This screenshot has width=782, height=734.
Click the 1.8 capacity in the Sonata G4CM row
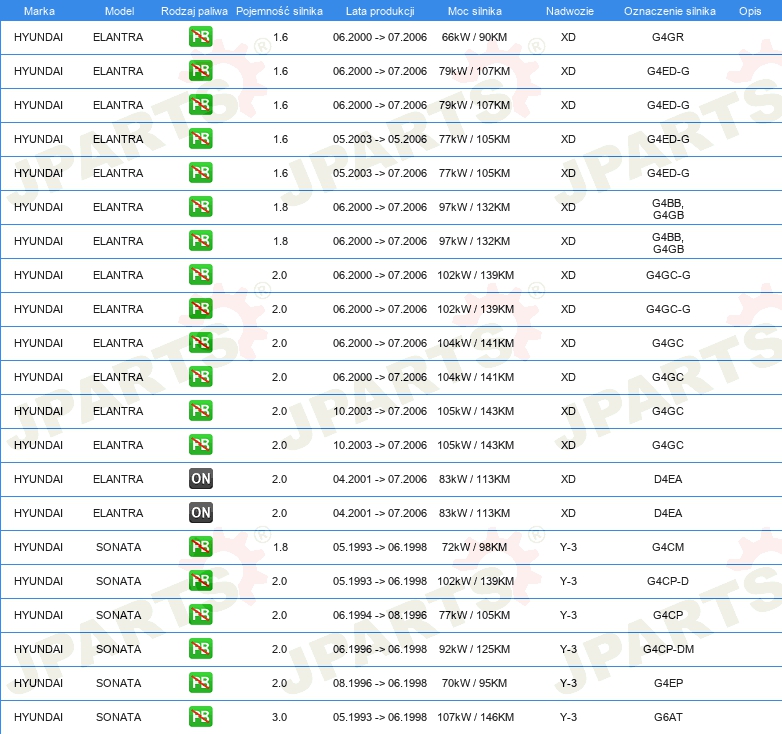pyautogui.click(x=280, y=547)
